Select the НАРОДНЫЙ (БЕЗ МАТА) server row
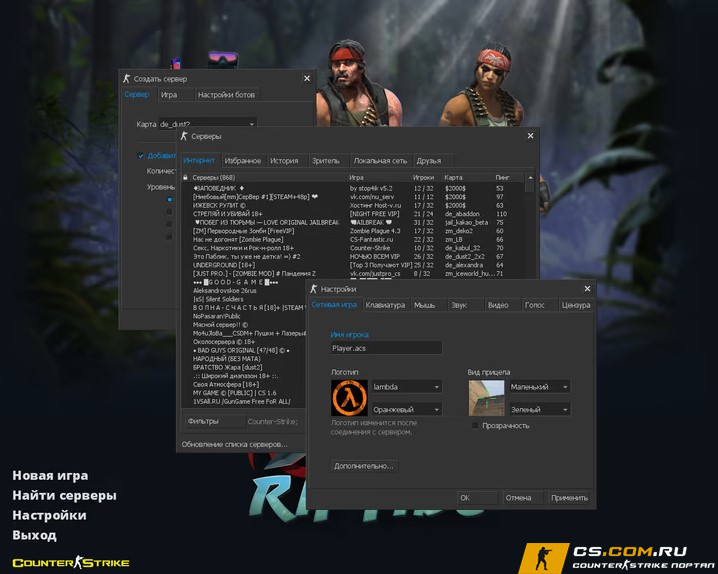Screen dimensions: 718x574 pyautogui.click(x=244, y=359)
